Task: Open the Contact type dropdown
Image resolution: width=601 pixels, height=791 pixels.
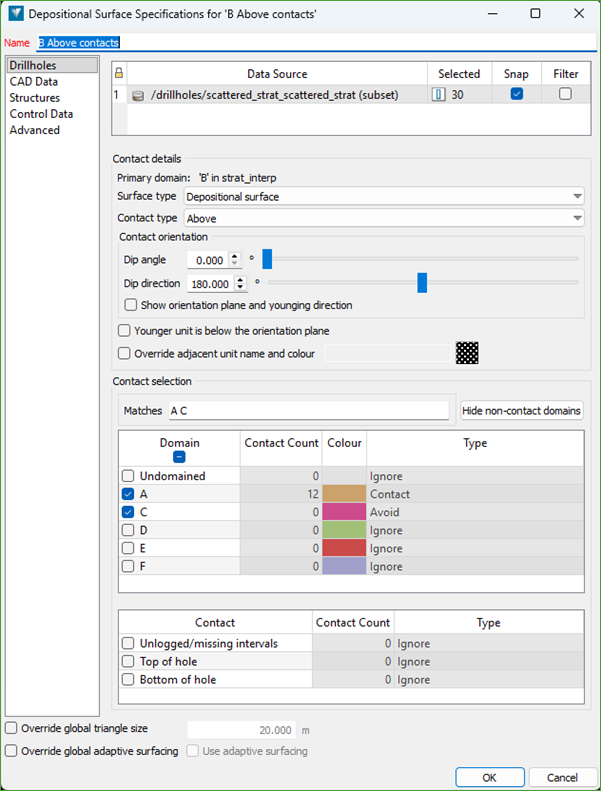Action: click(384, 218)
